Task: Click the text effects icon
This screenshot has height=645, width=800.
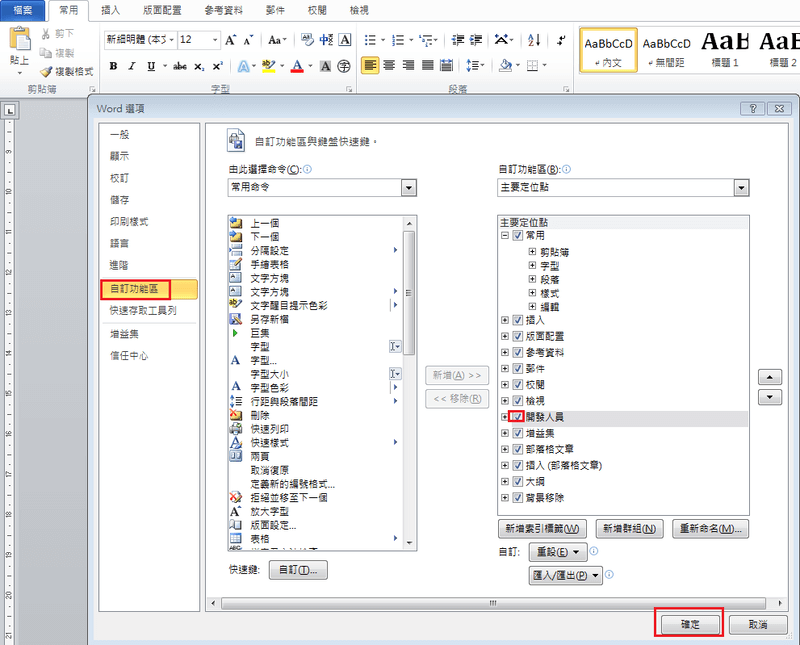Action: [244, 66]
